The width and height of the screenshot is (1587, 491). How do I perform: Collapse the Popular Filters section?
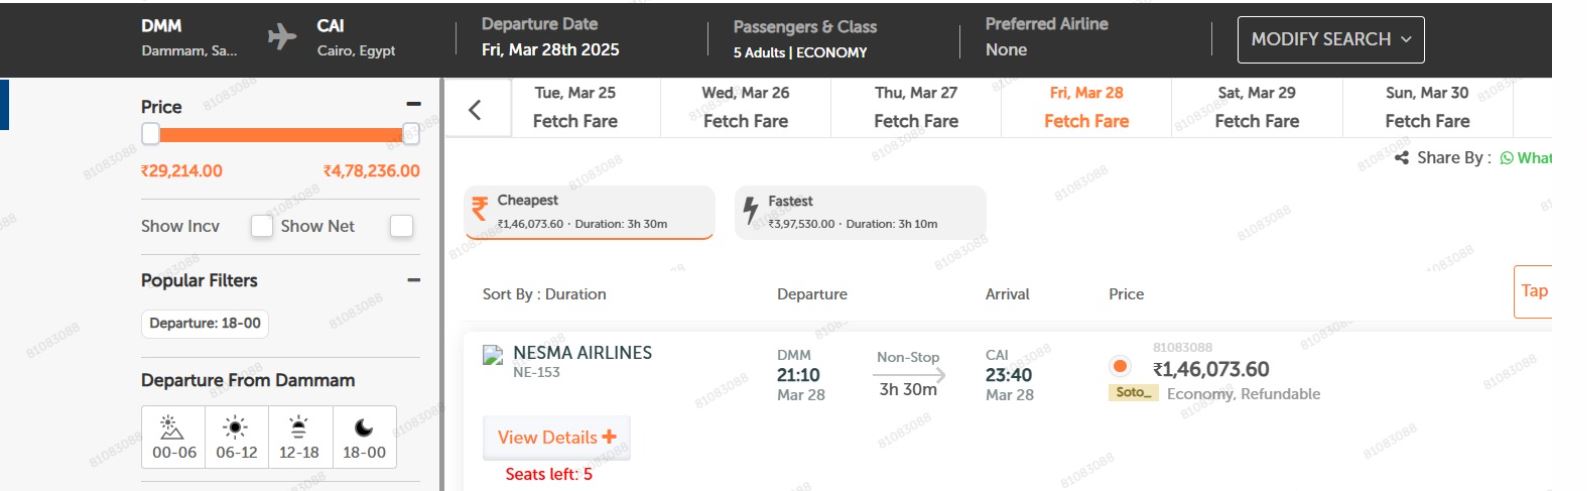(x=414, y=280)
